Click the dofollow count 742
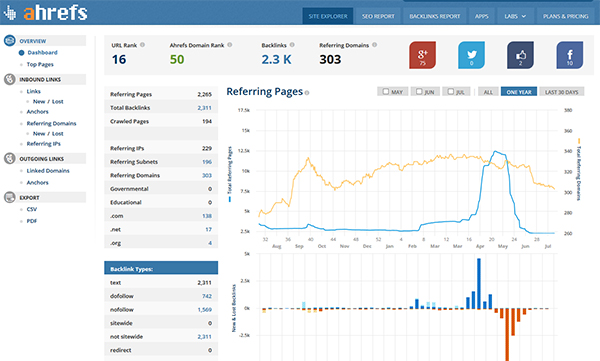Viewport: 600px width, 361px height. (207, 296)
